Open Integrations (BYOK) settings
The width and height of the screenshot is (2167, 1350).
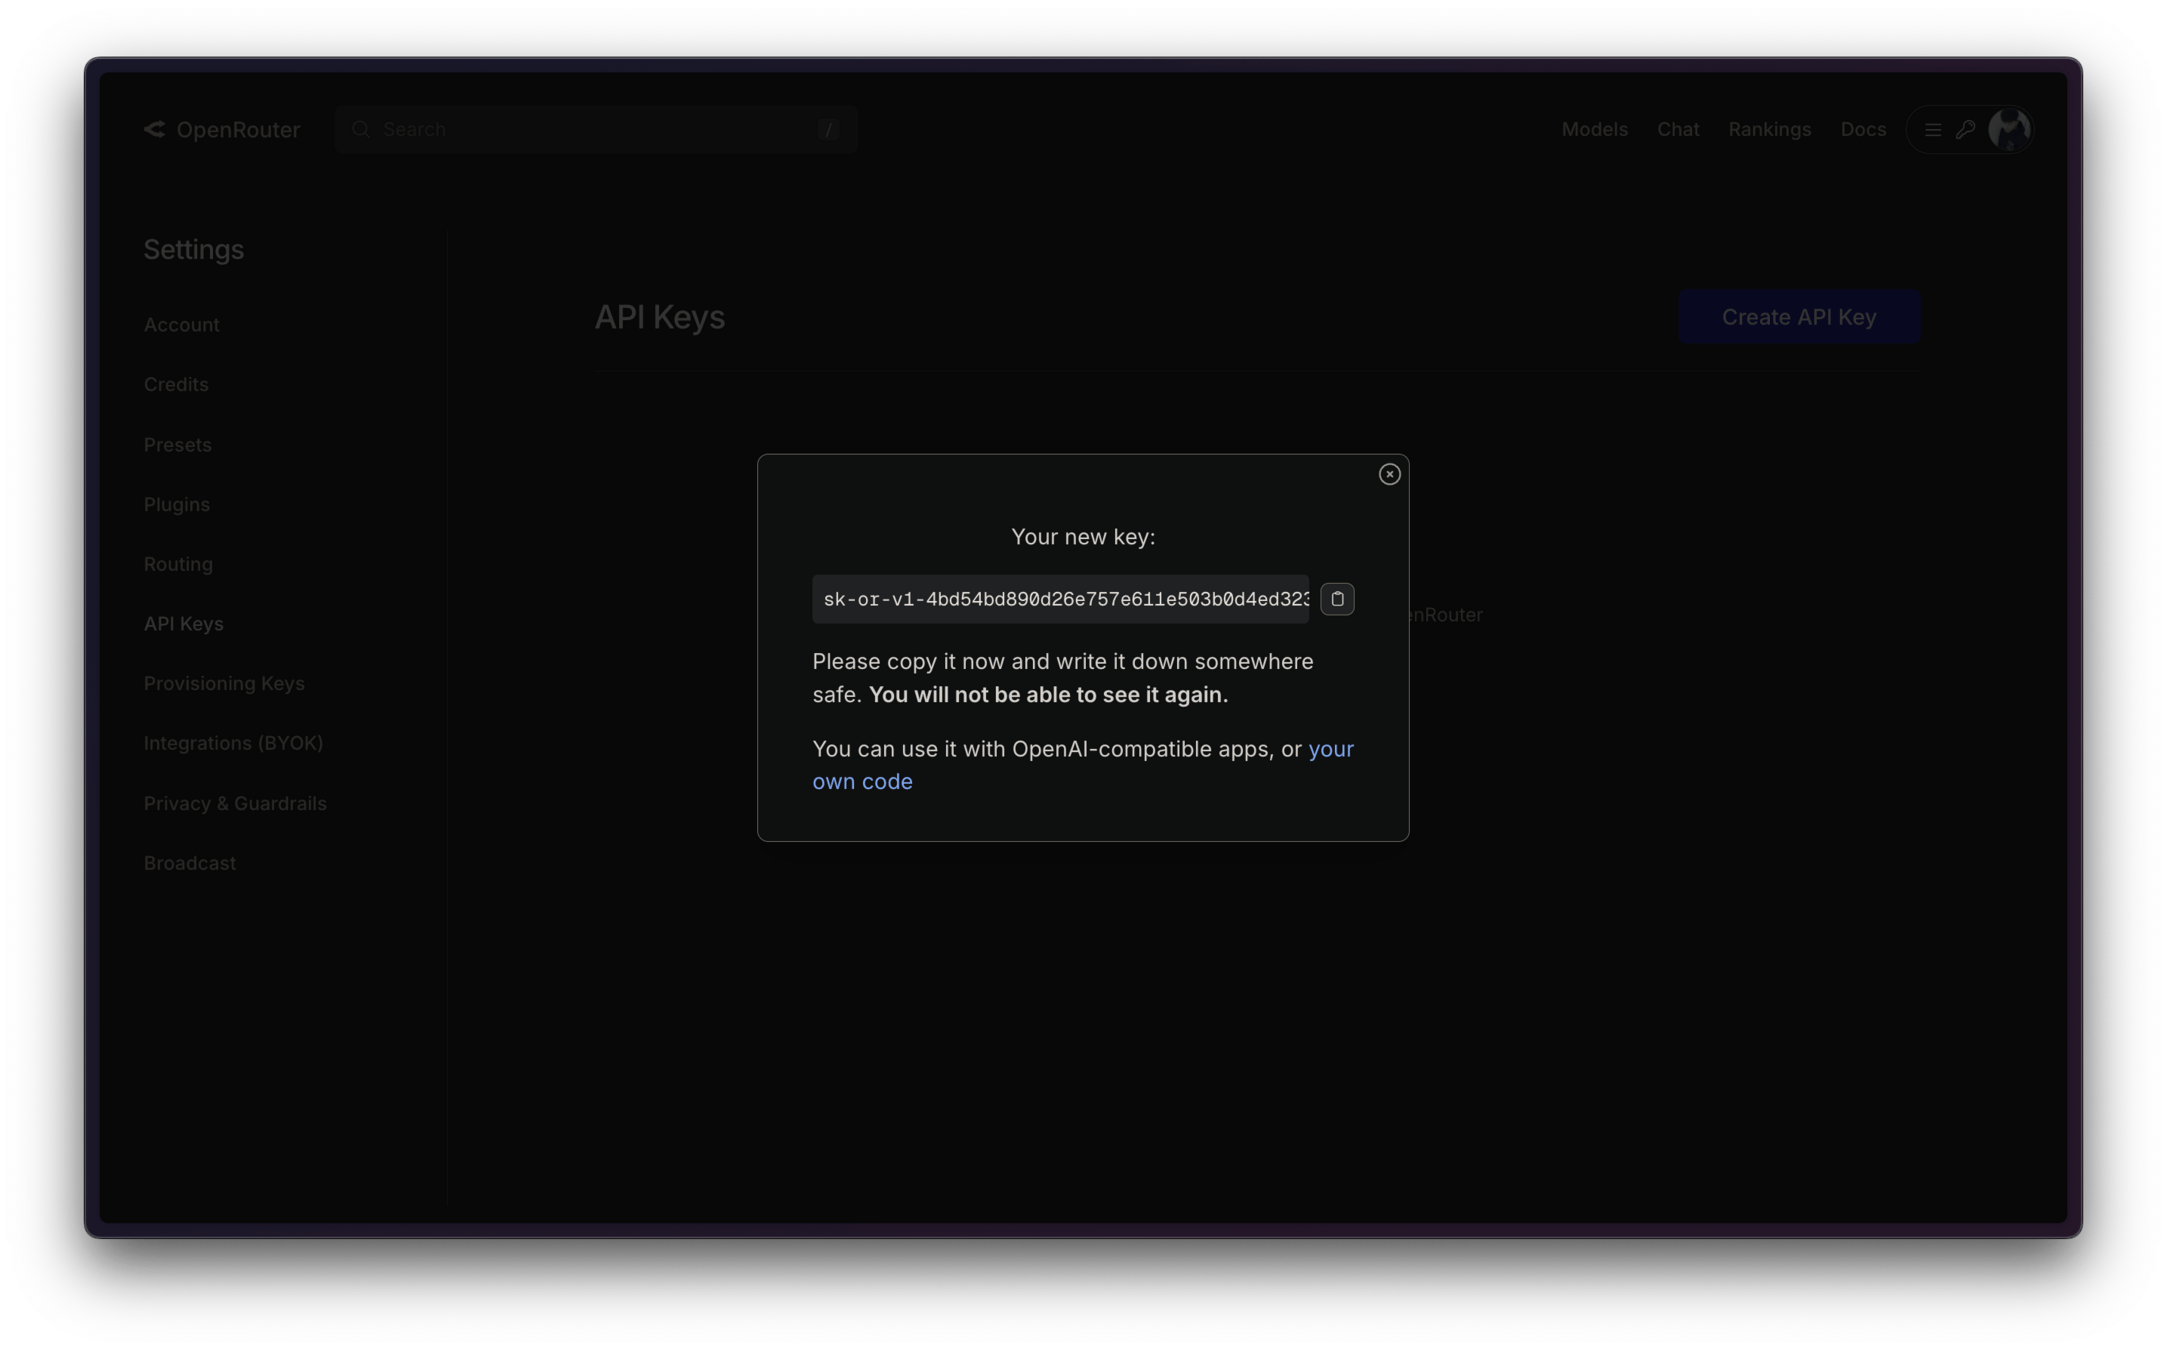(233, 743)
